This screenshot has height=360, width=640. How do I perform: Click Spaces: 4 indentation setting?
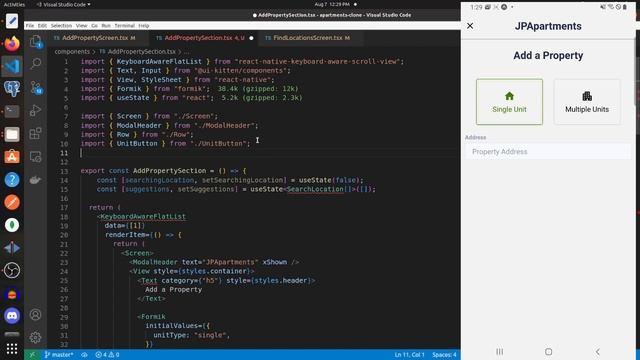click(x=444, y=355)
